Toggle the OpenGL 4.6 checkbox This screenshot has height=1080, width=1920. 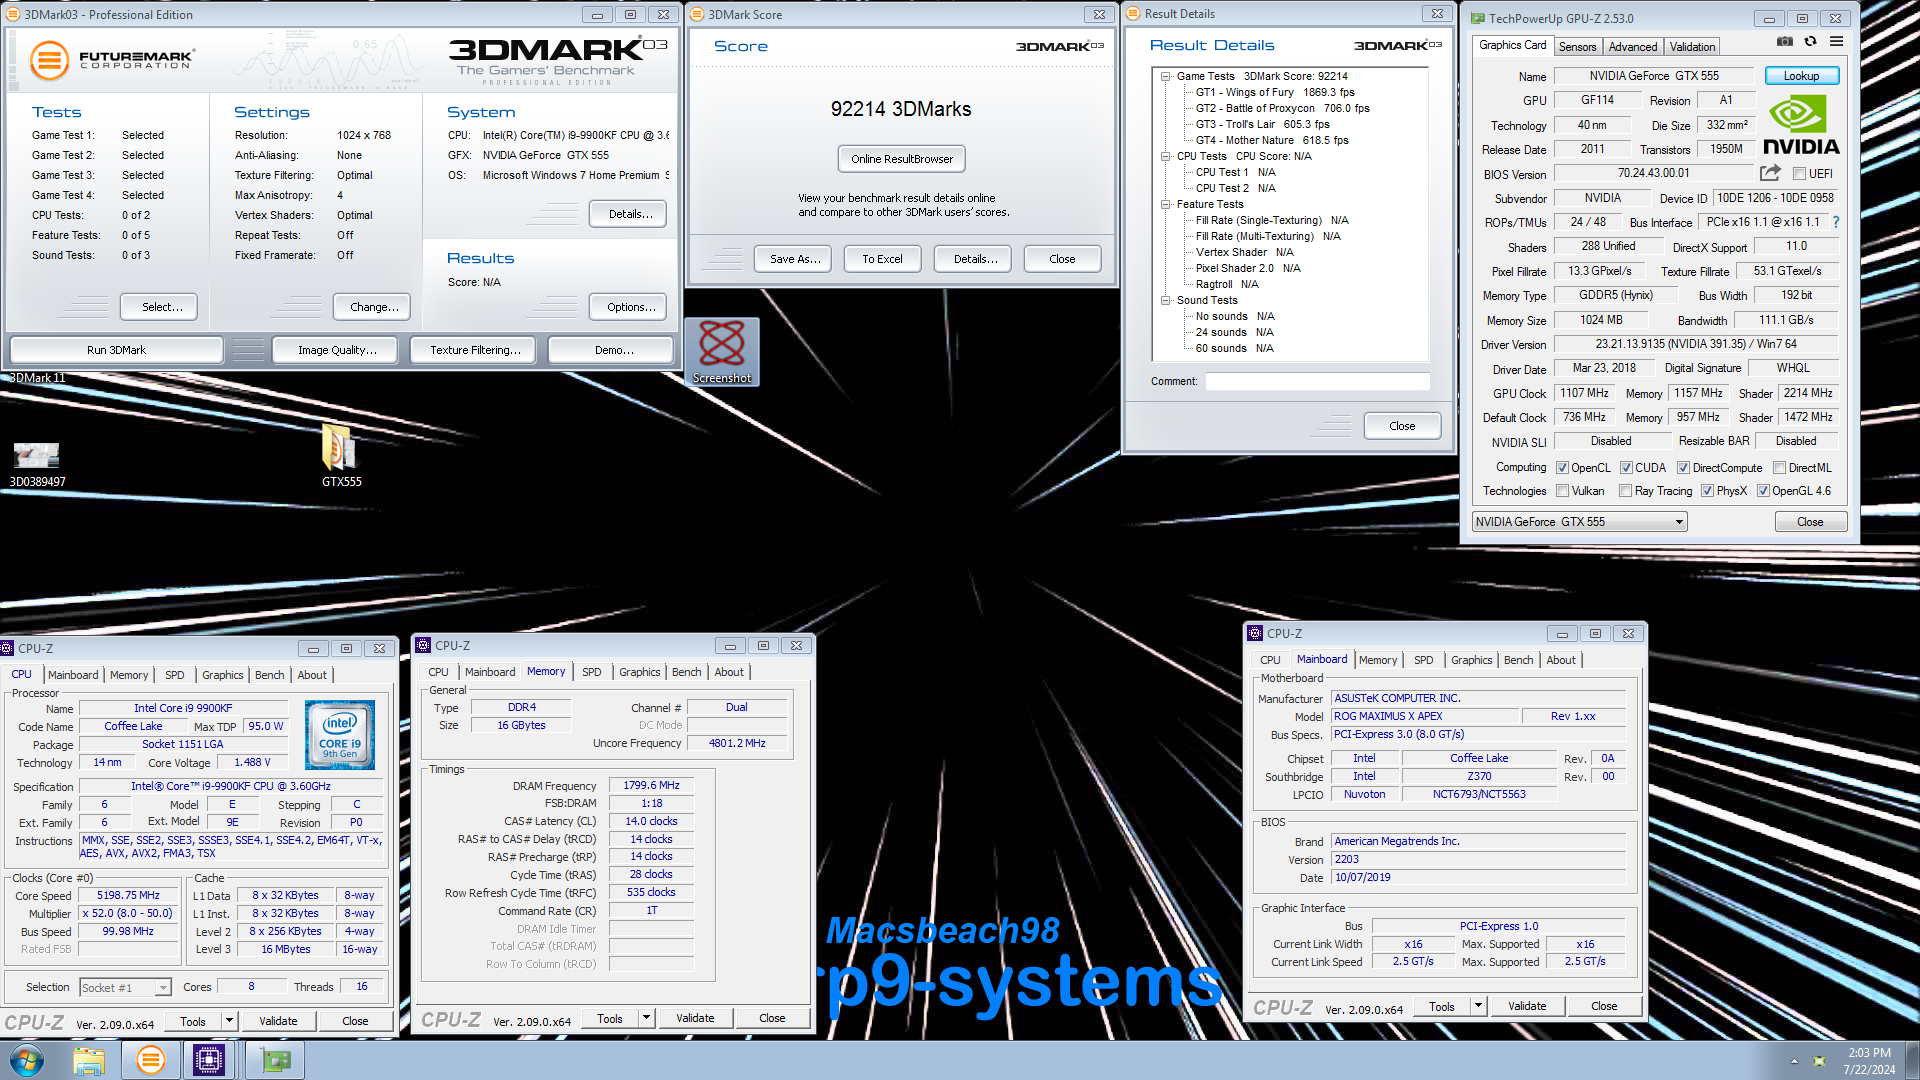pyautogui.click(x=1764, y=491)
